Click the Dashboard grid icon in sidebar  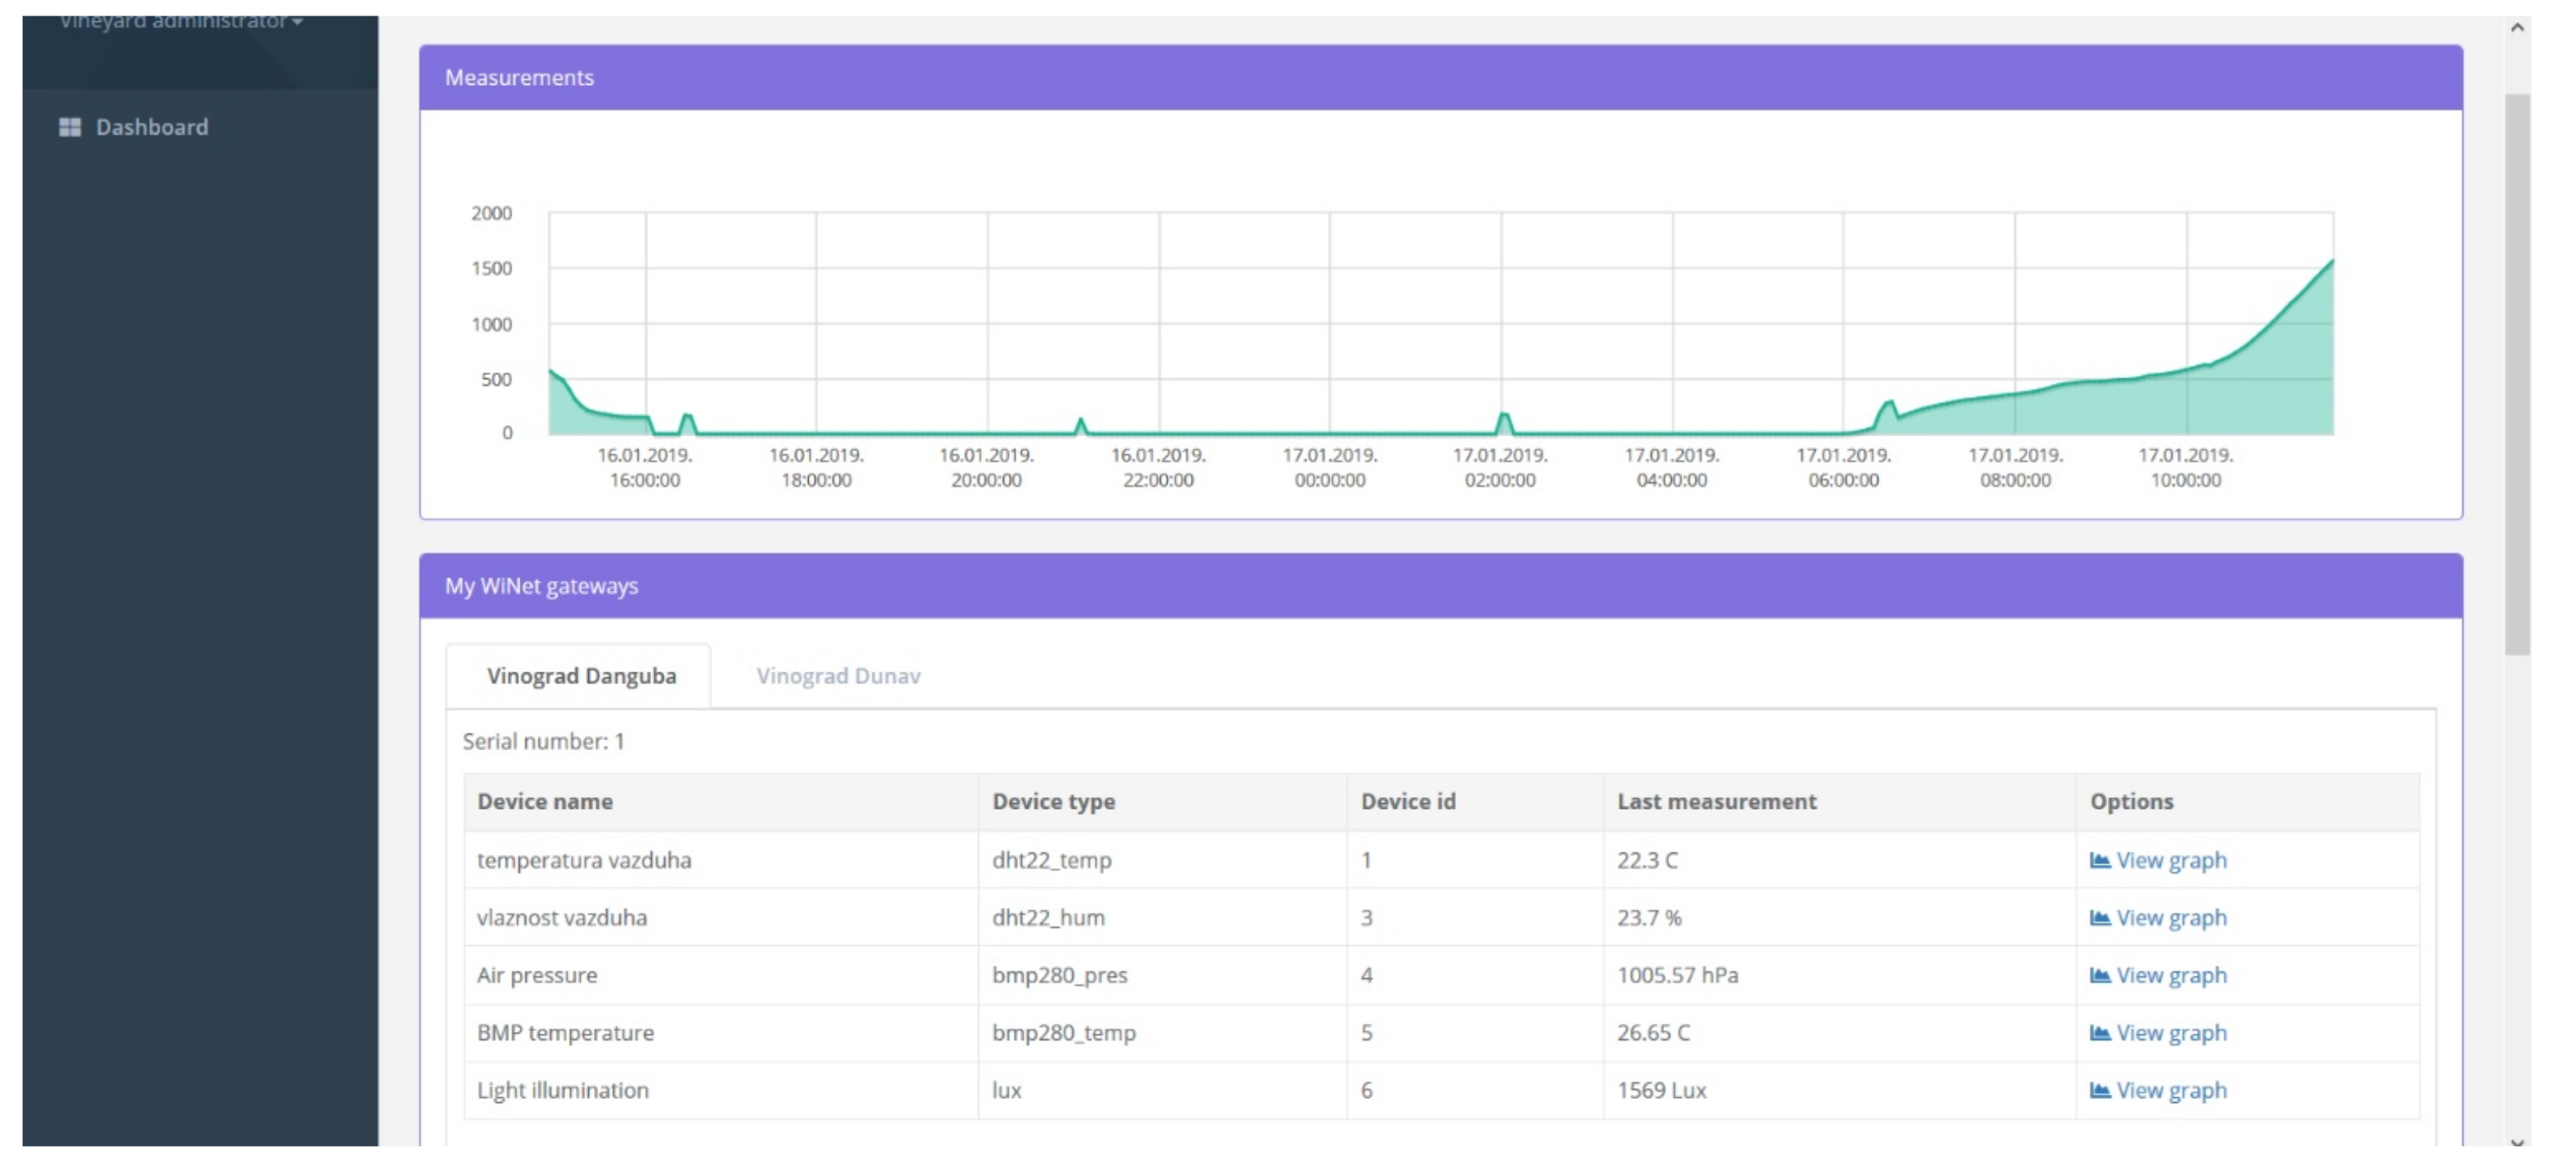[x=69, y=127]
